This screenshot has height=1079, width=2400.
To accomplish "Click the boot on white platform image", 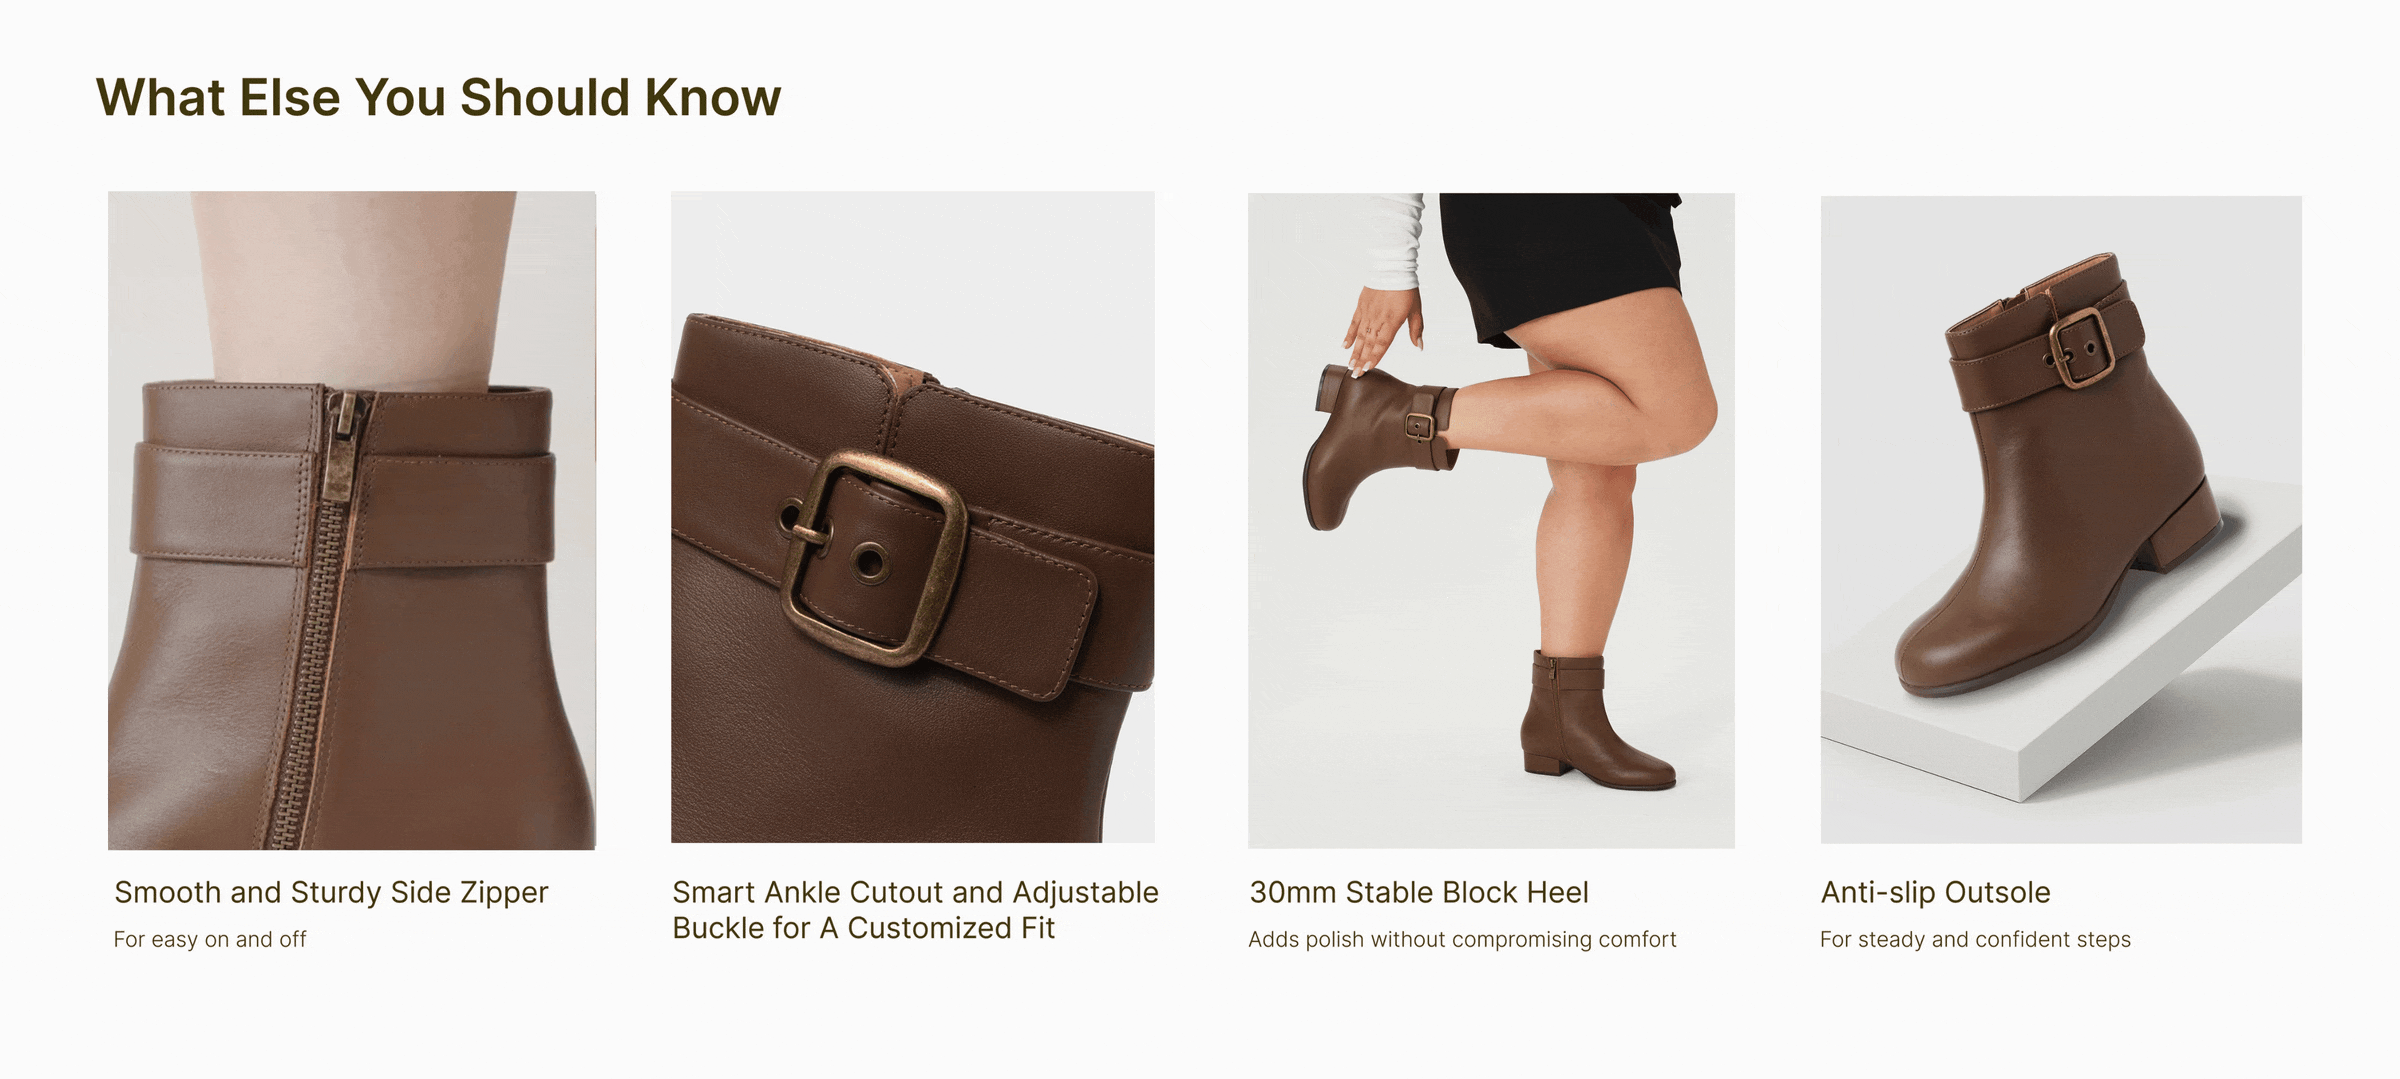I will coord(2061,519).
